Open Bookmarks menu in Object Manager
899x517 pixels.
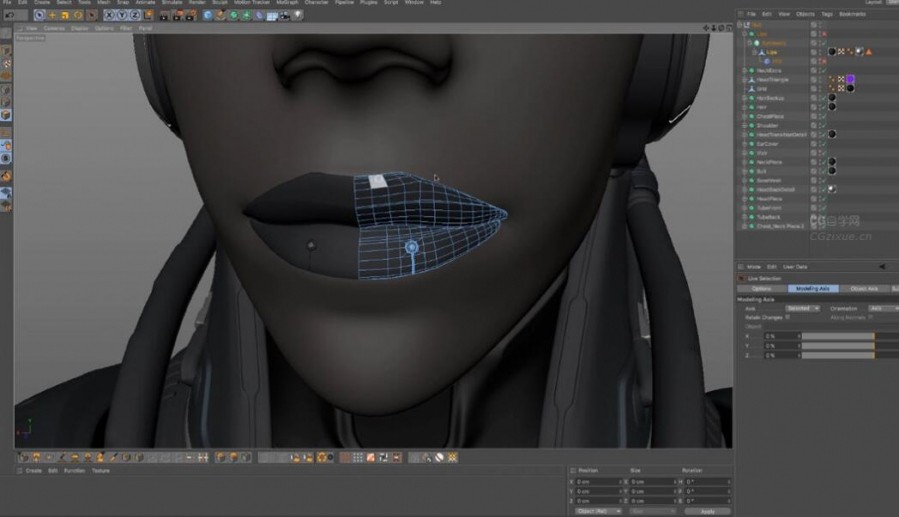click(x=853, y=14)
